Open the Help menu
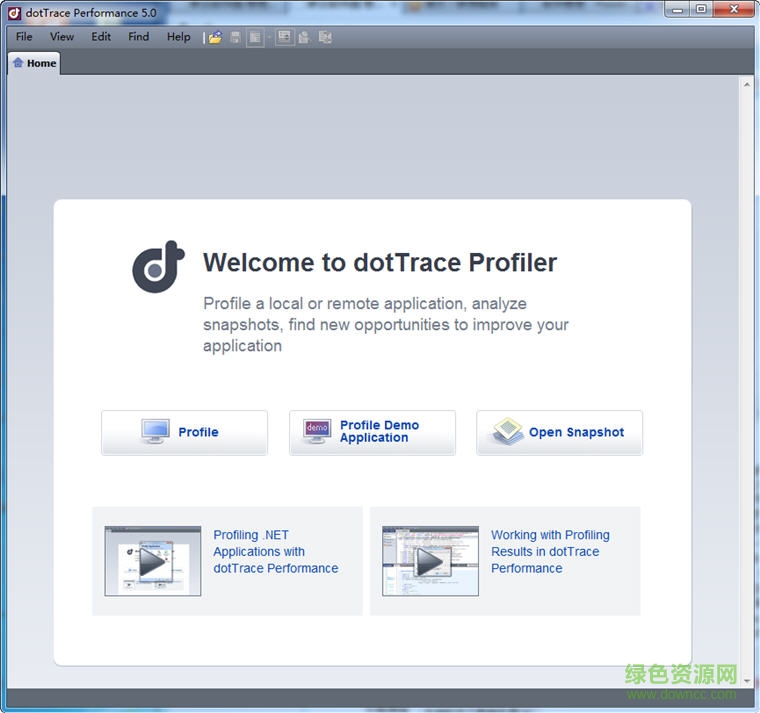 tap(178, 37)
